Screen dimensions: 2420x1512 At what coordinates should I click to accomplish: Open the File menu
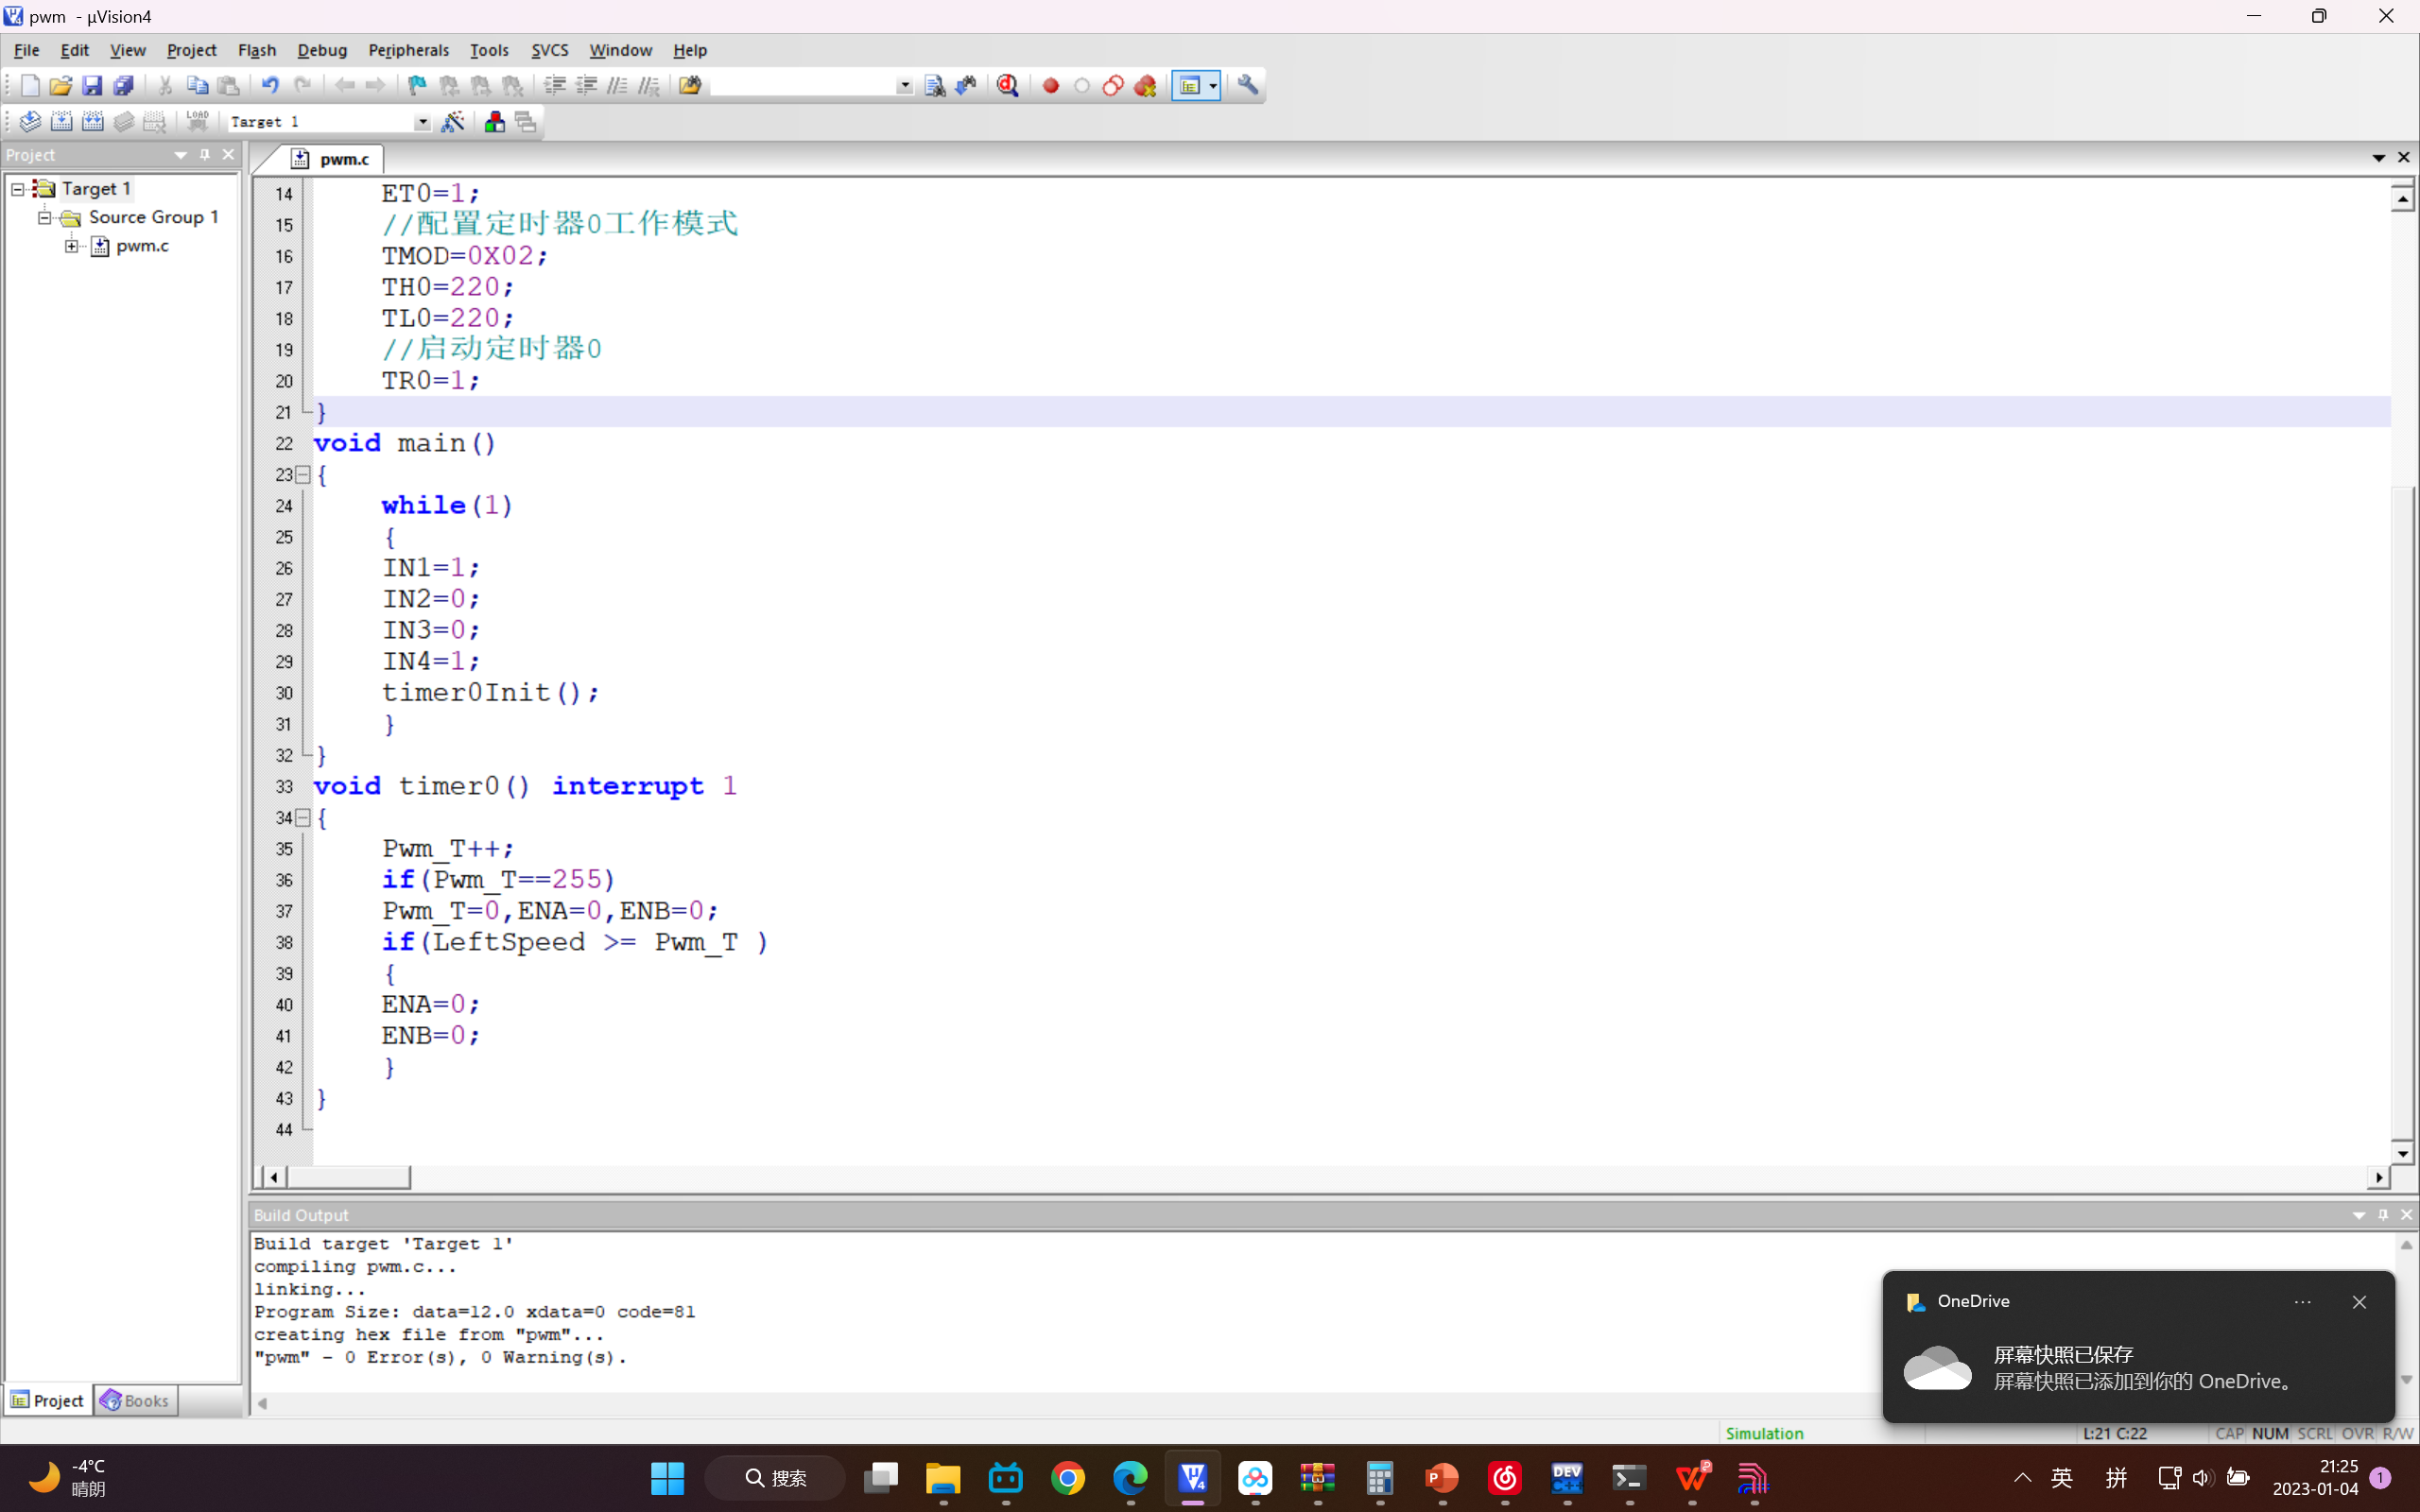point(27,50)
